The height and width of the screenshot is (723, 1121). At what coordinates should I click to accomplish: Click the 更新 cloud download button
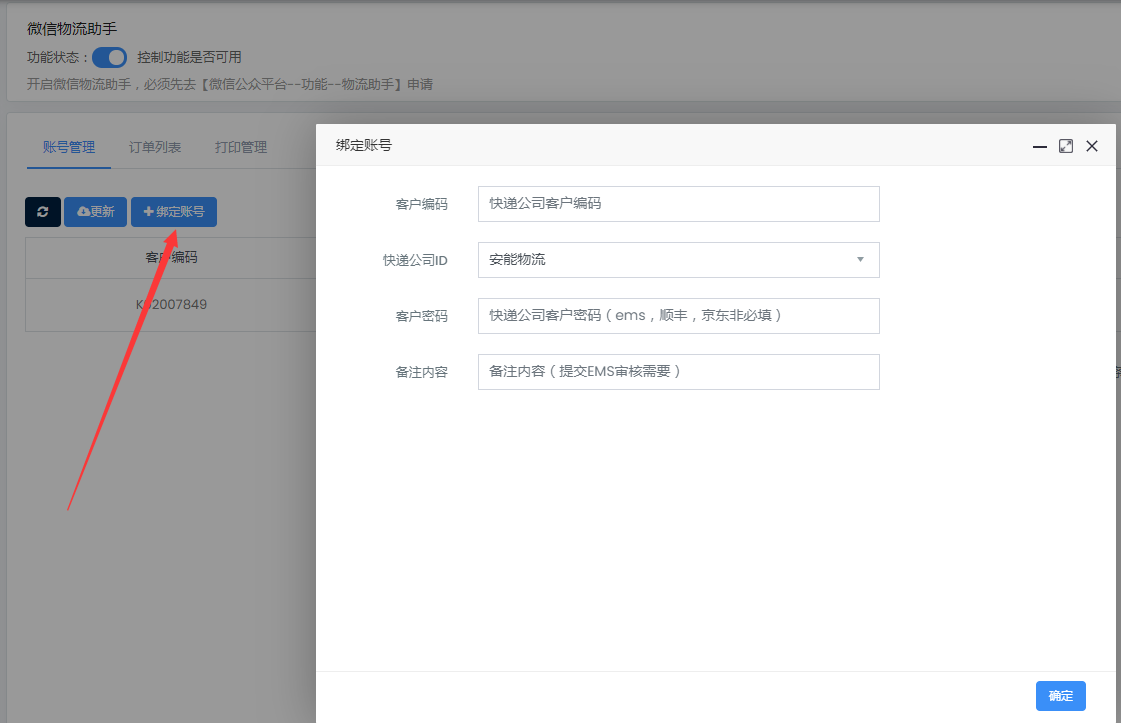(x=95, y=212)
